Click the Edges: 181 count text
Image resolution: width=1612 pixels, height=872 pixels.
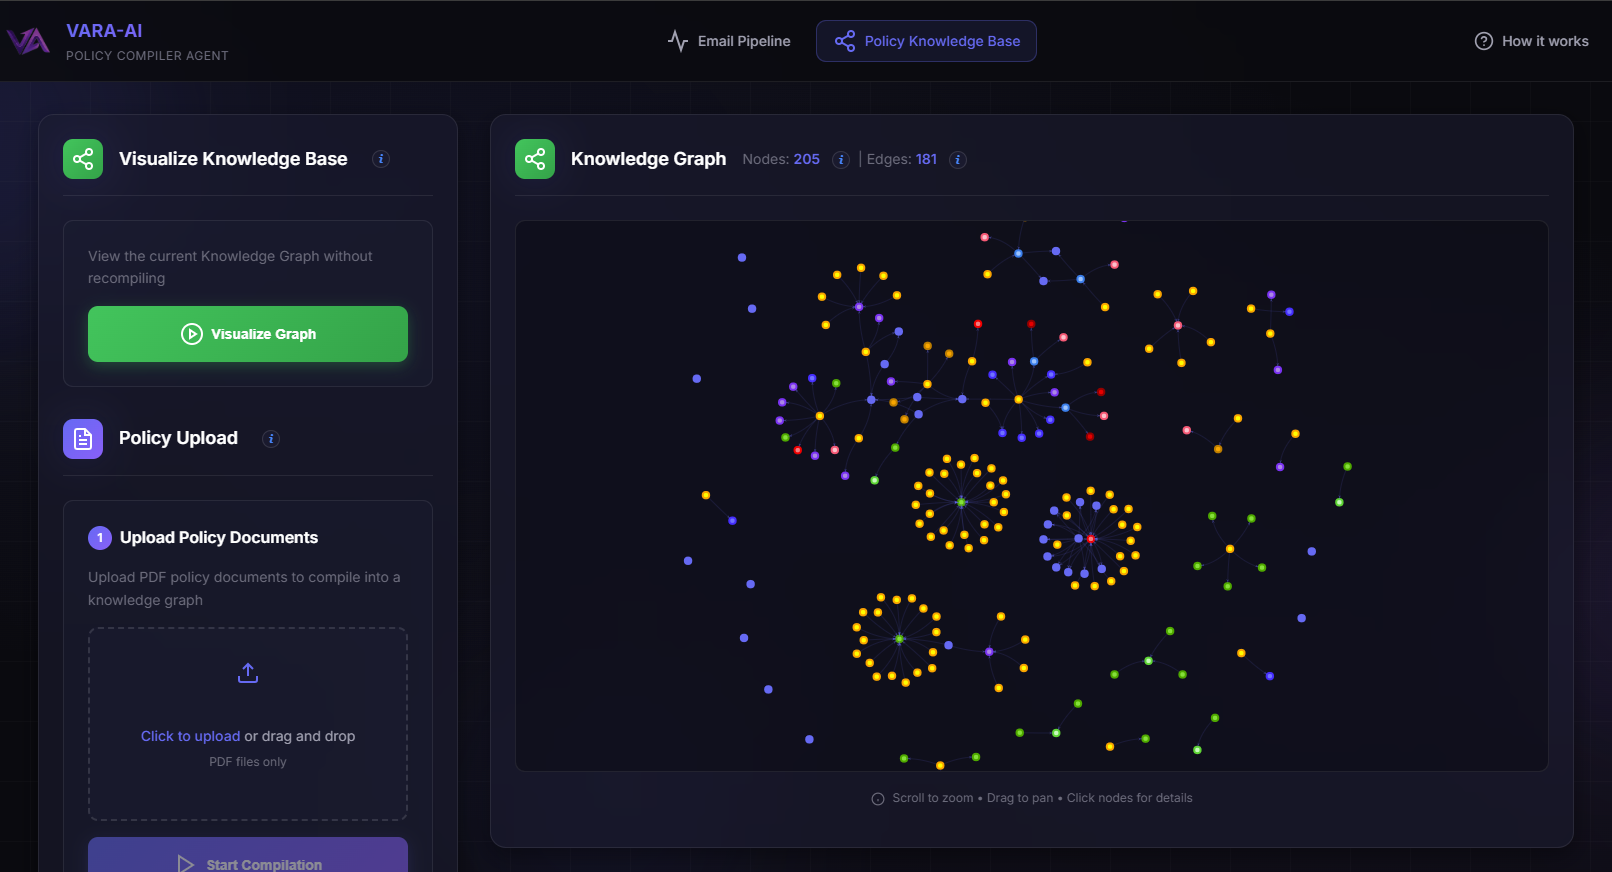click(x=902, y=159)
